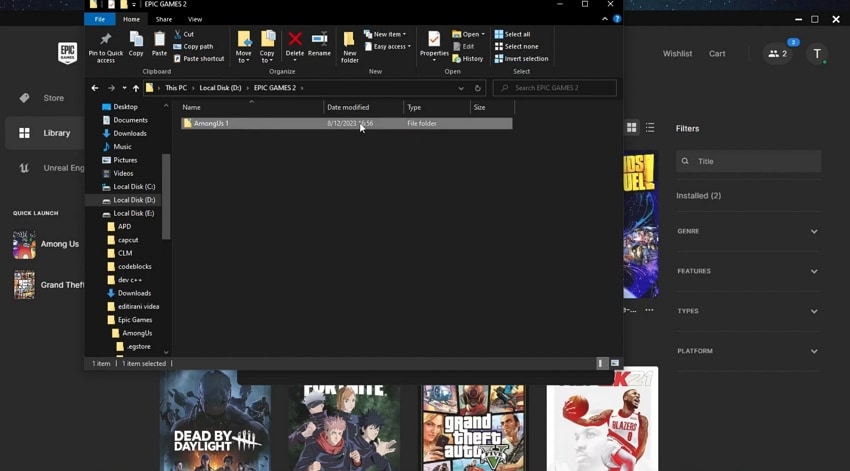
Task: Open Grand Theft Auto V game tile
Action: [474, 428]
